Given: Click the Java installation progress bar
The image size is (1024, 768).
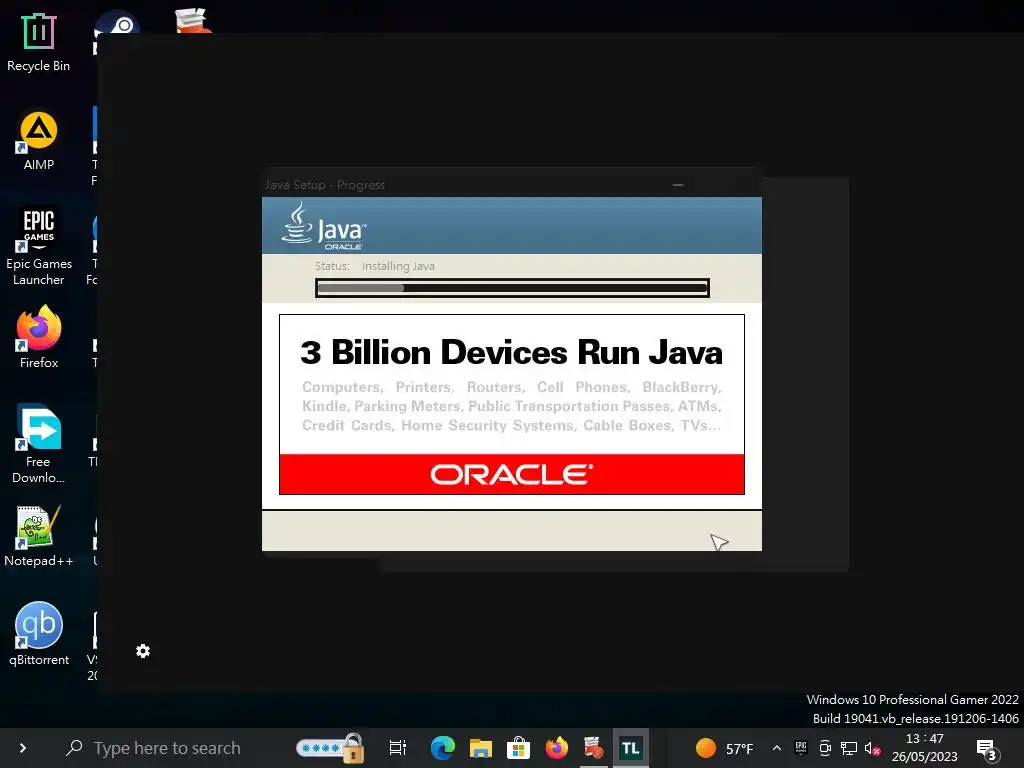Looking at the screenshot, I should (512, 288).
